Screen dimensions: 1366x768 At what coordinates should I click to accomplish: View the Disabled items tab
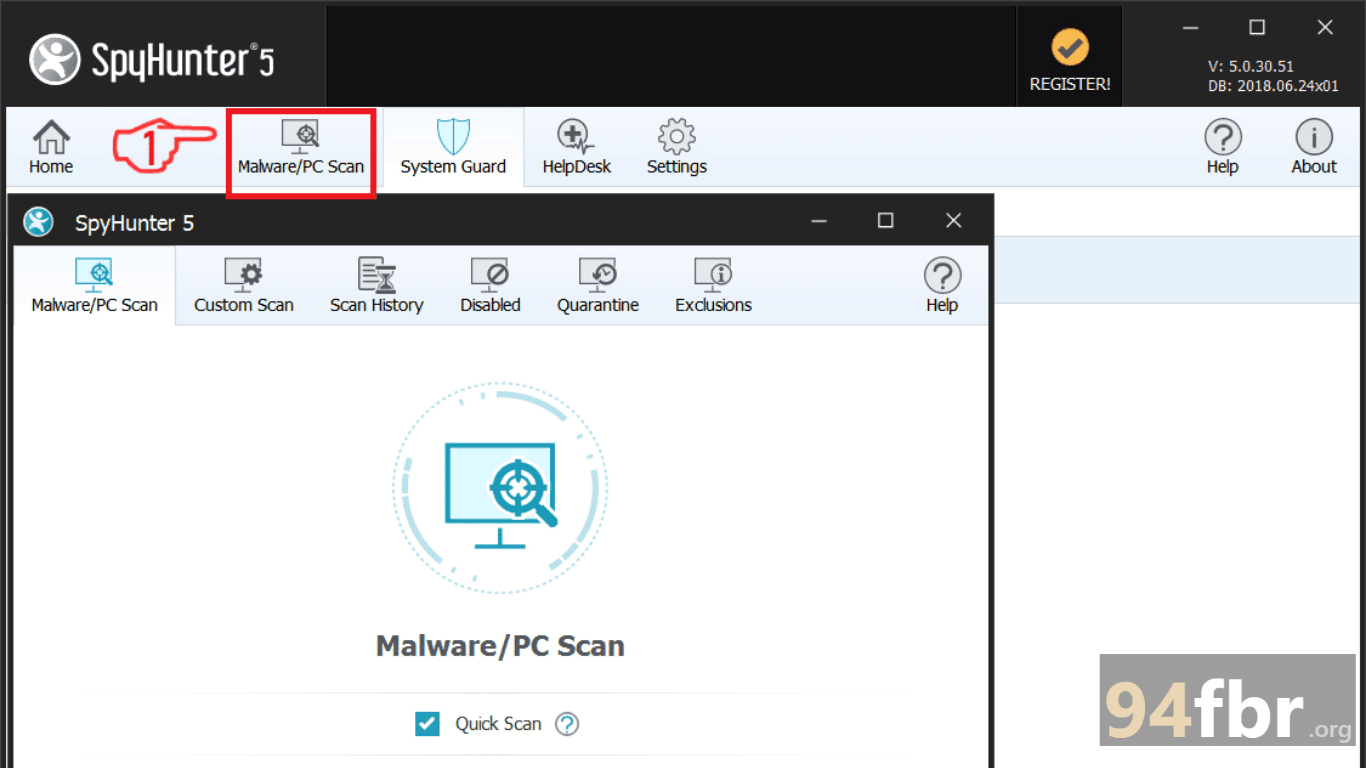pos(490,286)
